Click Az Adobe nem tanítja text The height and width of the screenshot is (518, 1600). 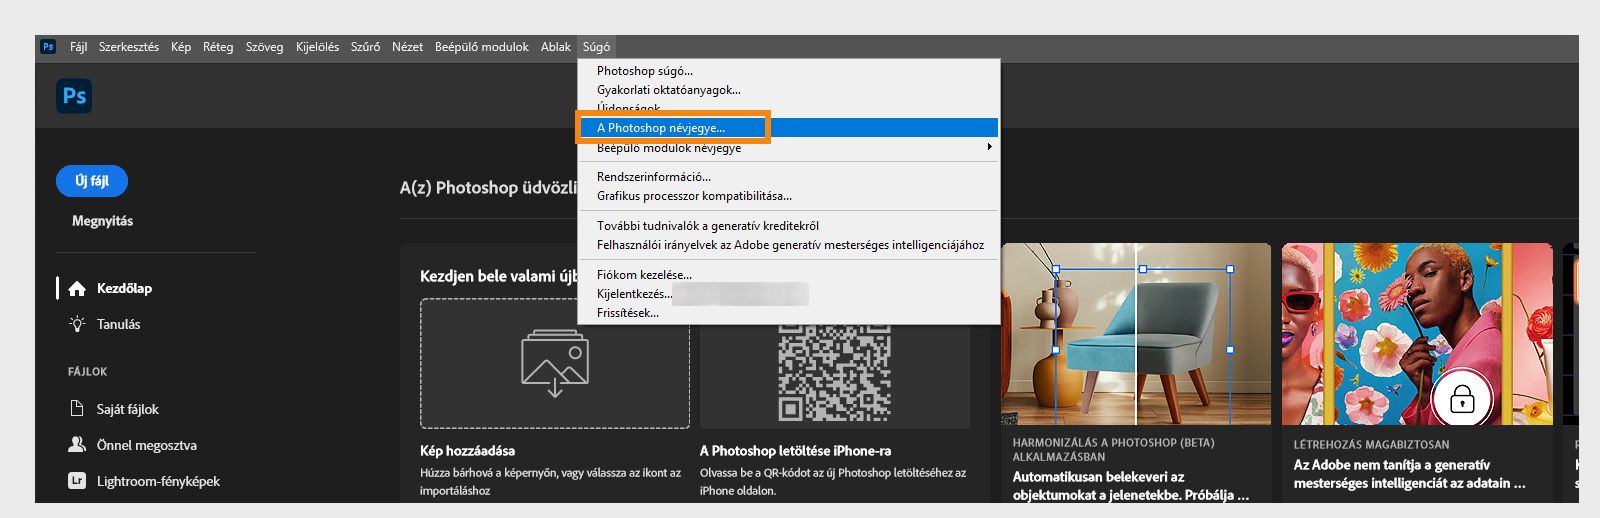click(x=1409, y=474)
